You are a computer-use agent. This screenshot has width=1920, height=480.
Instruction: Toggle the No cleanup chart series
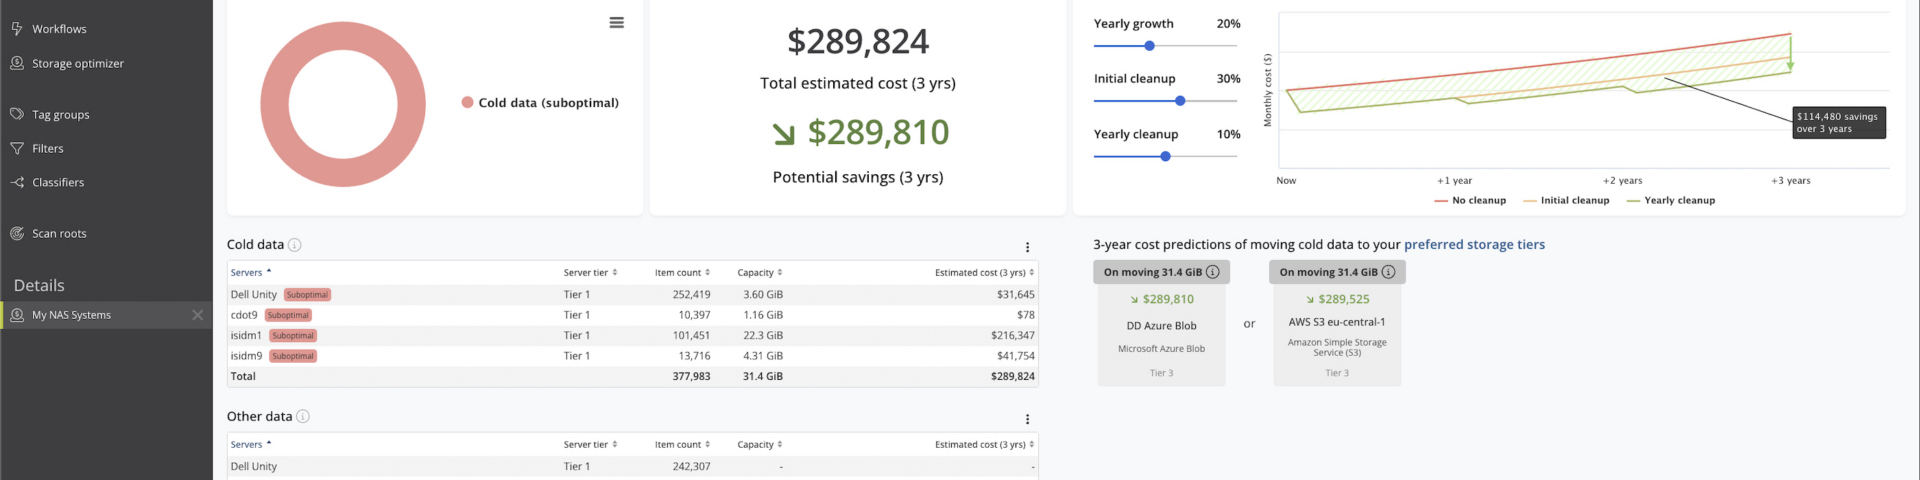(x=1470, y=201)
